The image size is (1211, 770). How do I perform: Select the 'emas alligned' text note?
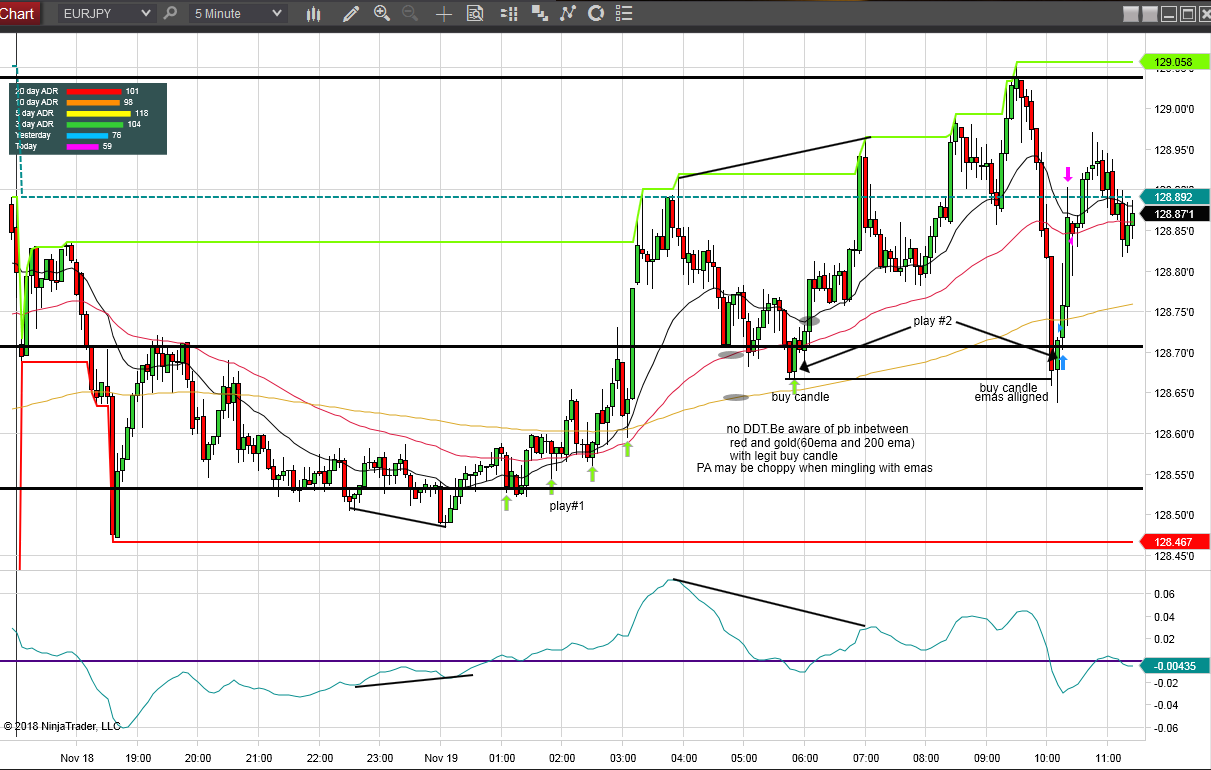click(x=1011, y=397)
